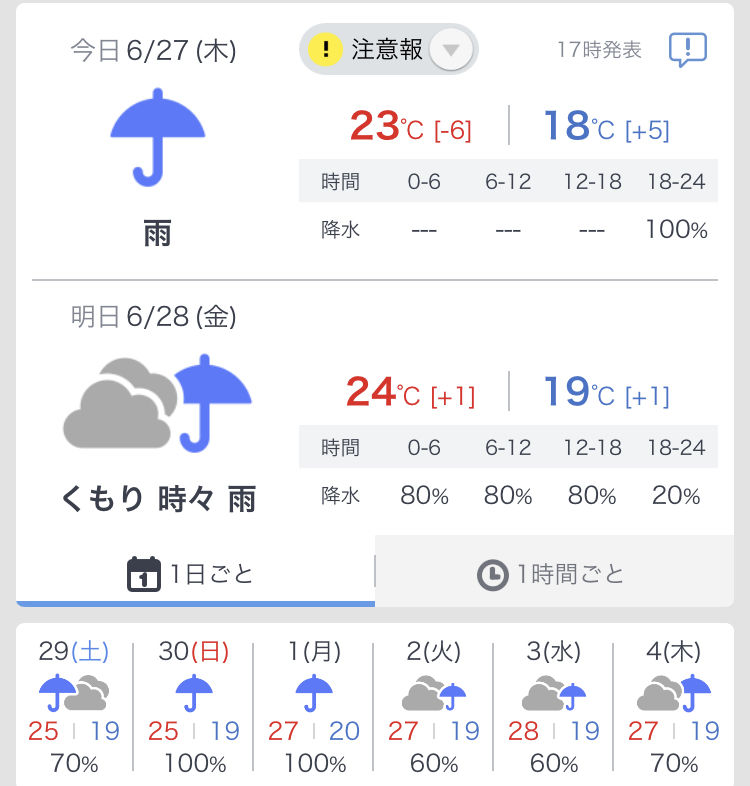Open the 注意報 advisory pill
Image resolution: width=750 pixels, height=786 pixels.
[x=389, y=49]
